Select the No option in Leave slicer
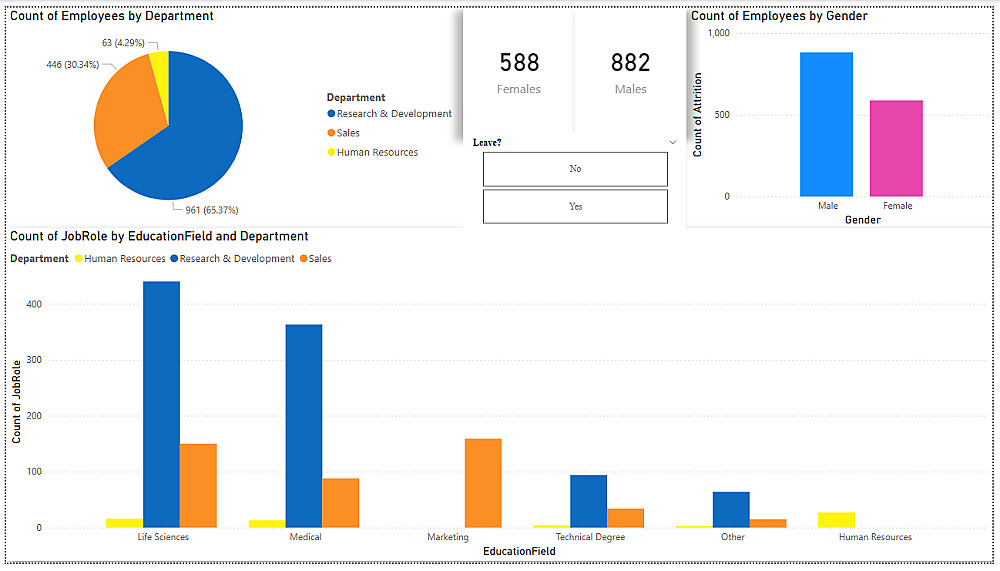 [x=575, y=169]
